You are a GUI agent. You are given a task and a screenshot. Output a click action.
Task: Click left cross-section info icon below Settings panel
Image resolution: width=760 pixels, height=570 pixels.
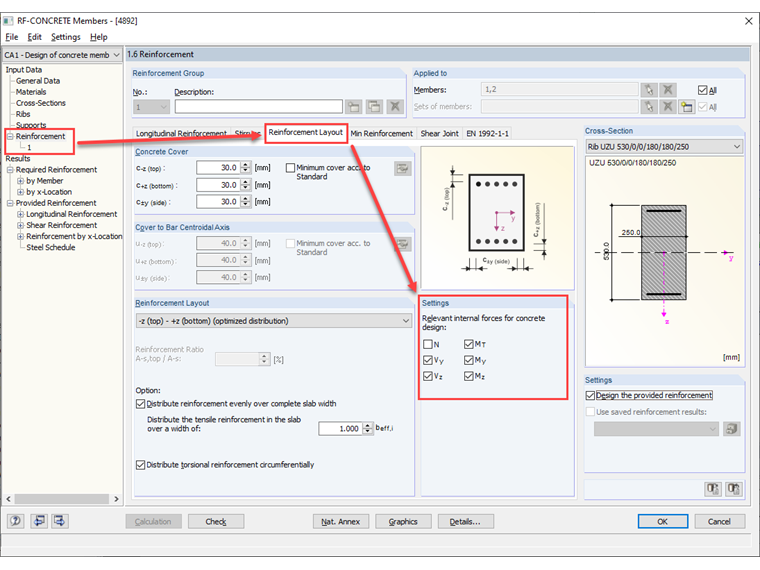(x=712, y=489)
